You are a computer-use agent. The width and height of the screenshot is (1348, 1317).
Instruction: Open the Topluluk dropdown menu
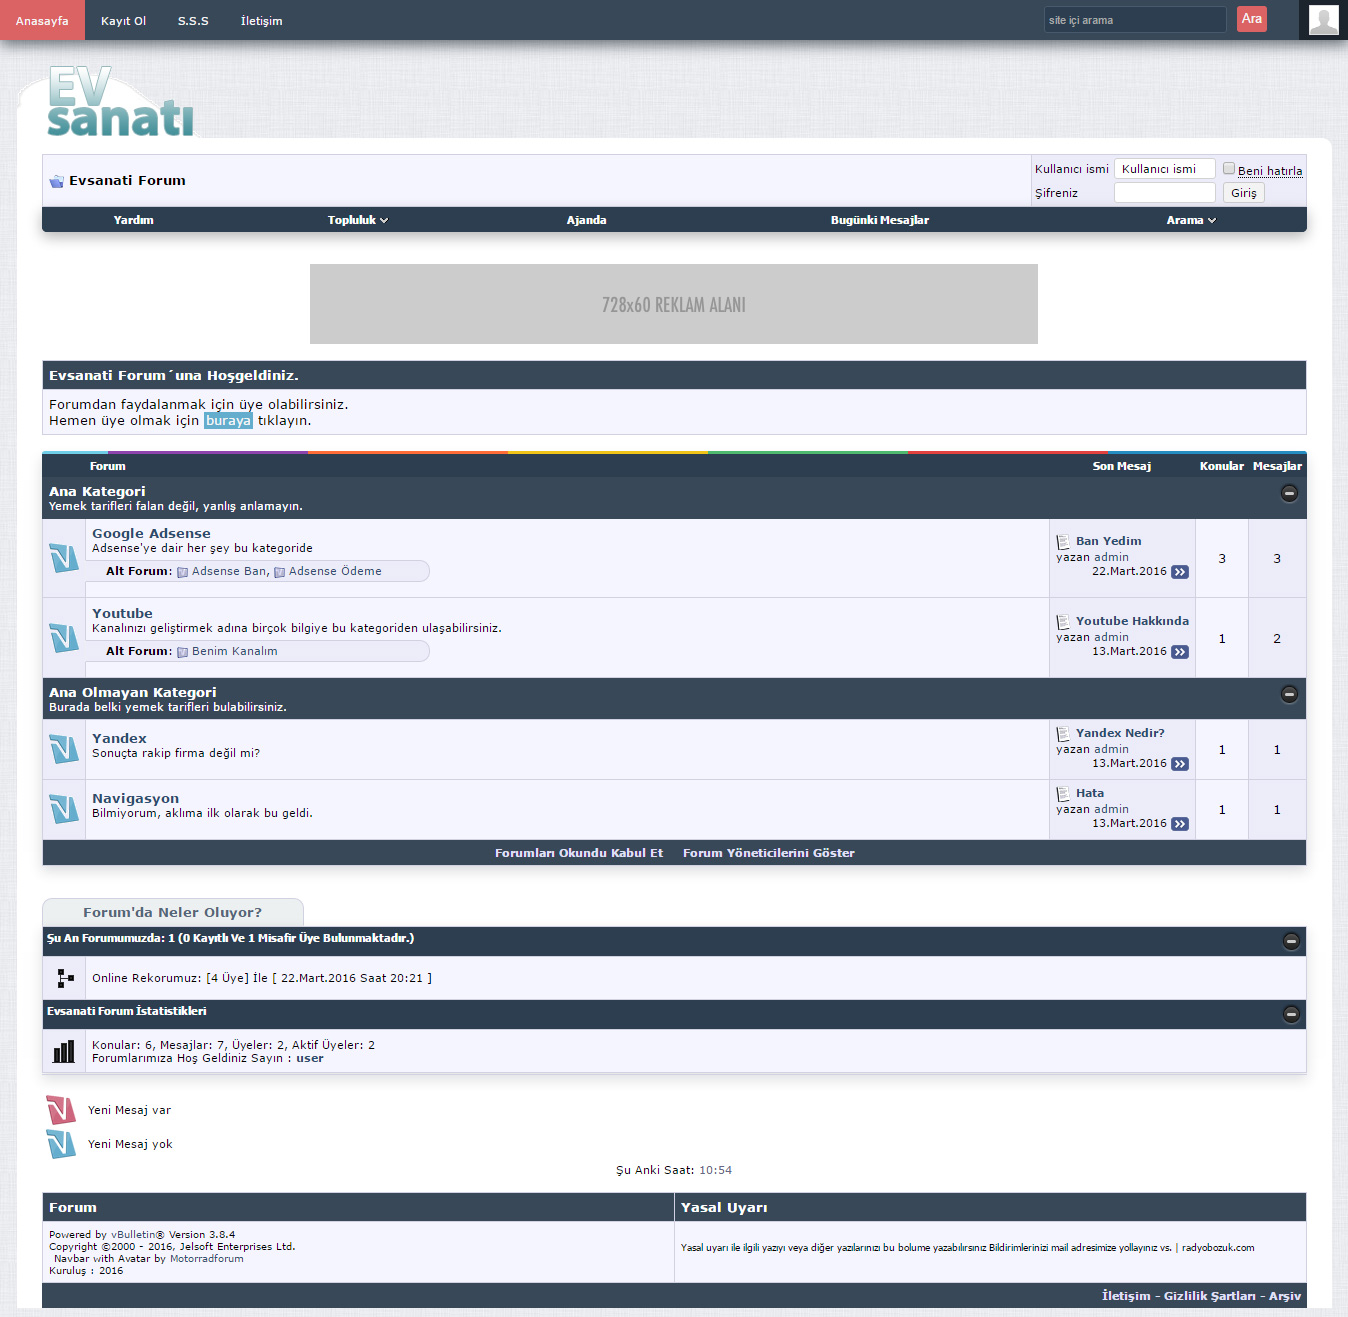coord(357,220)
